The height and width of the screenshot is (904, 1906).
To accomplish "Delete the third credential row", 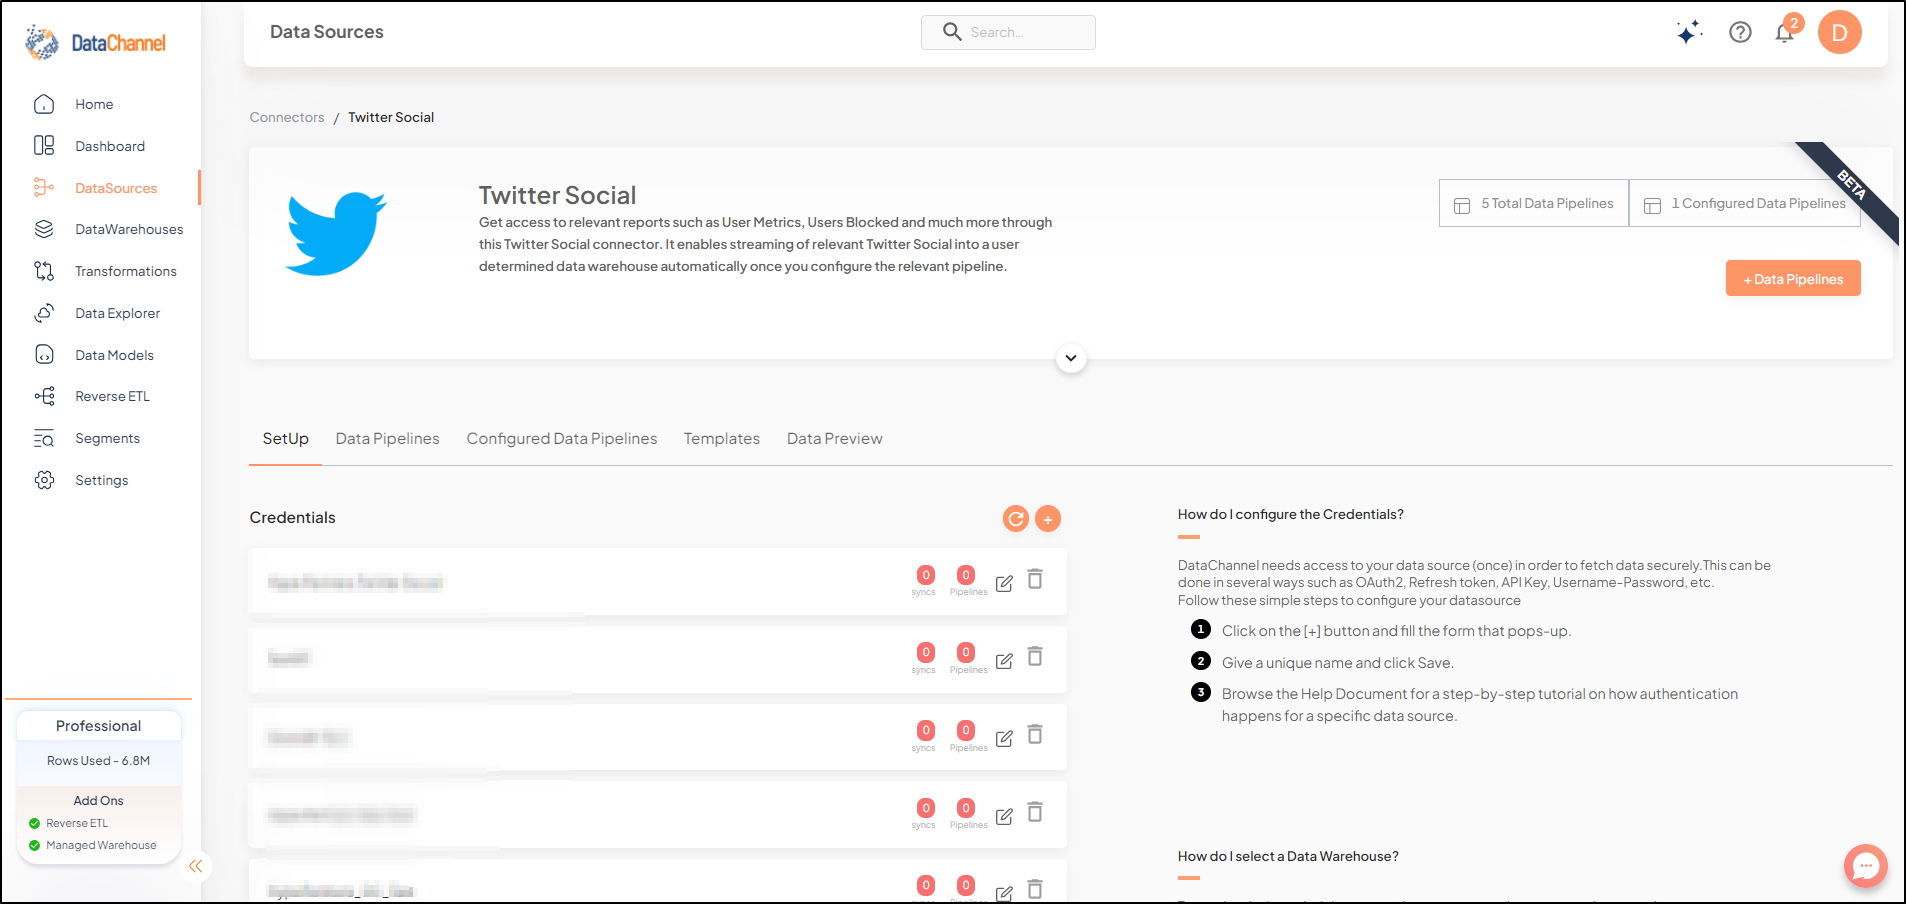I will (x=1035, y=734).
